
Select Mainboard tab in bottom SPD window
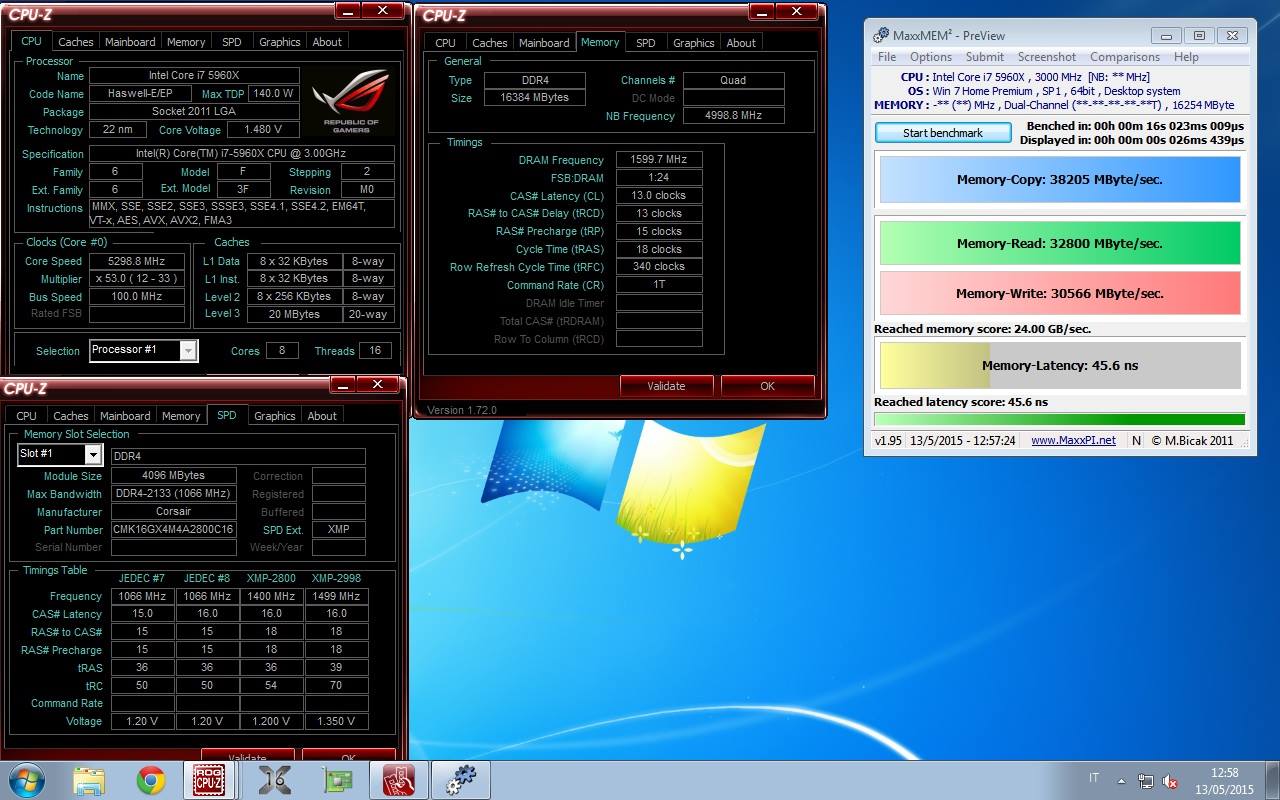[125, 416]
